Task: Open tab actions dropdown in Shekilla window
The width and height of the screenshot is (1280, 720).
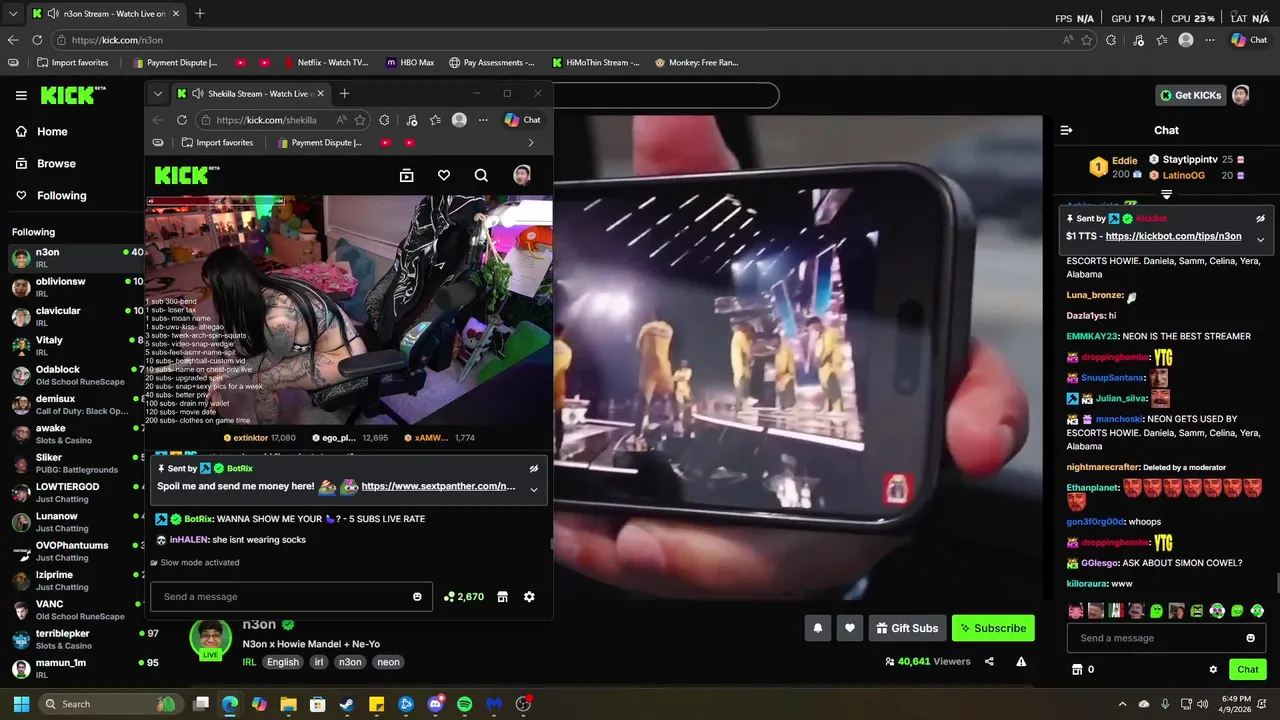Action: click(157, 93)
